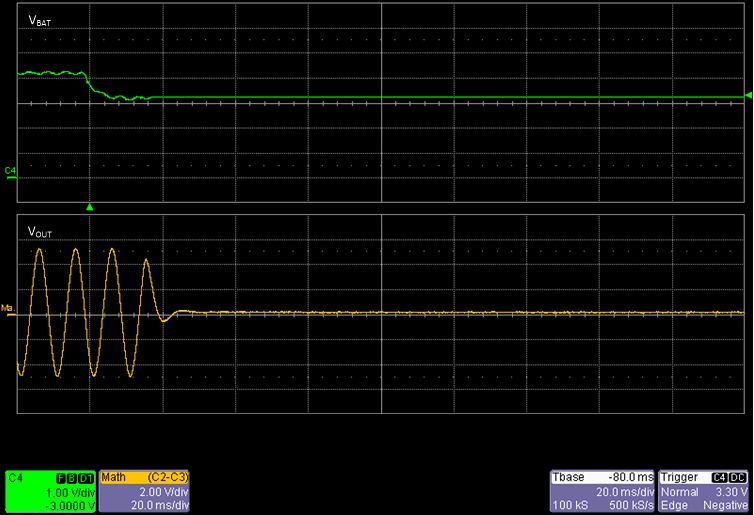
Task: Click the green trigger level arrow at right edge
Action: (747, 96)
